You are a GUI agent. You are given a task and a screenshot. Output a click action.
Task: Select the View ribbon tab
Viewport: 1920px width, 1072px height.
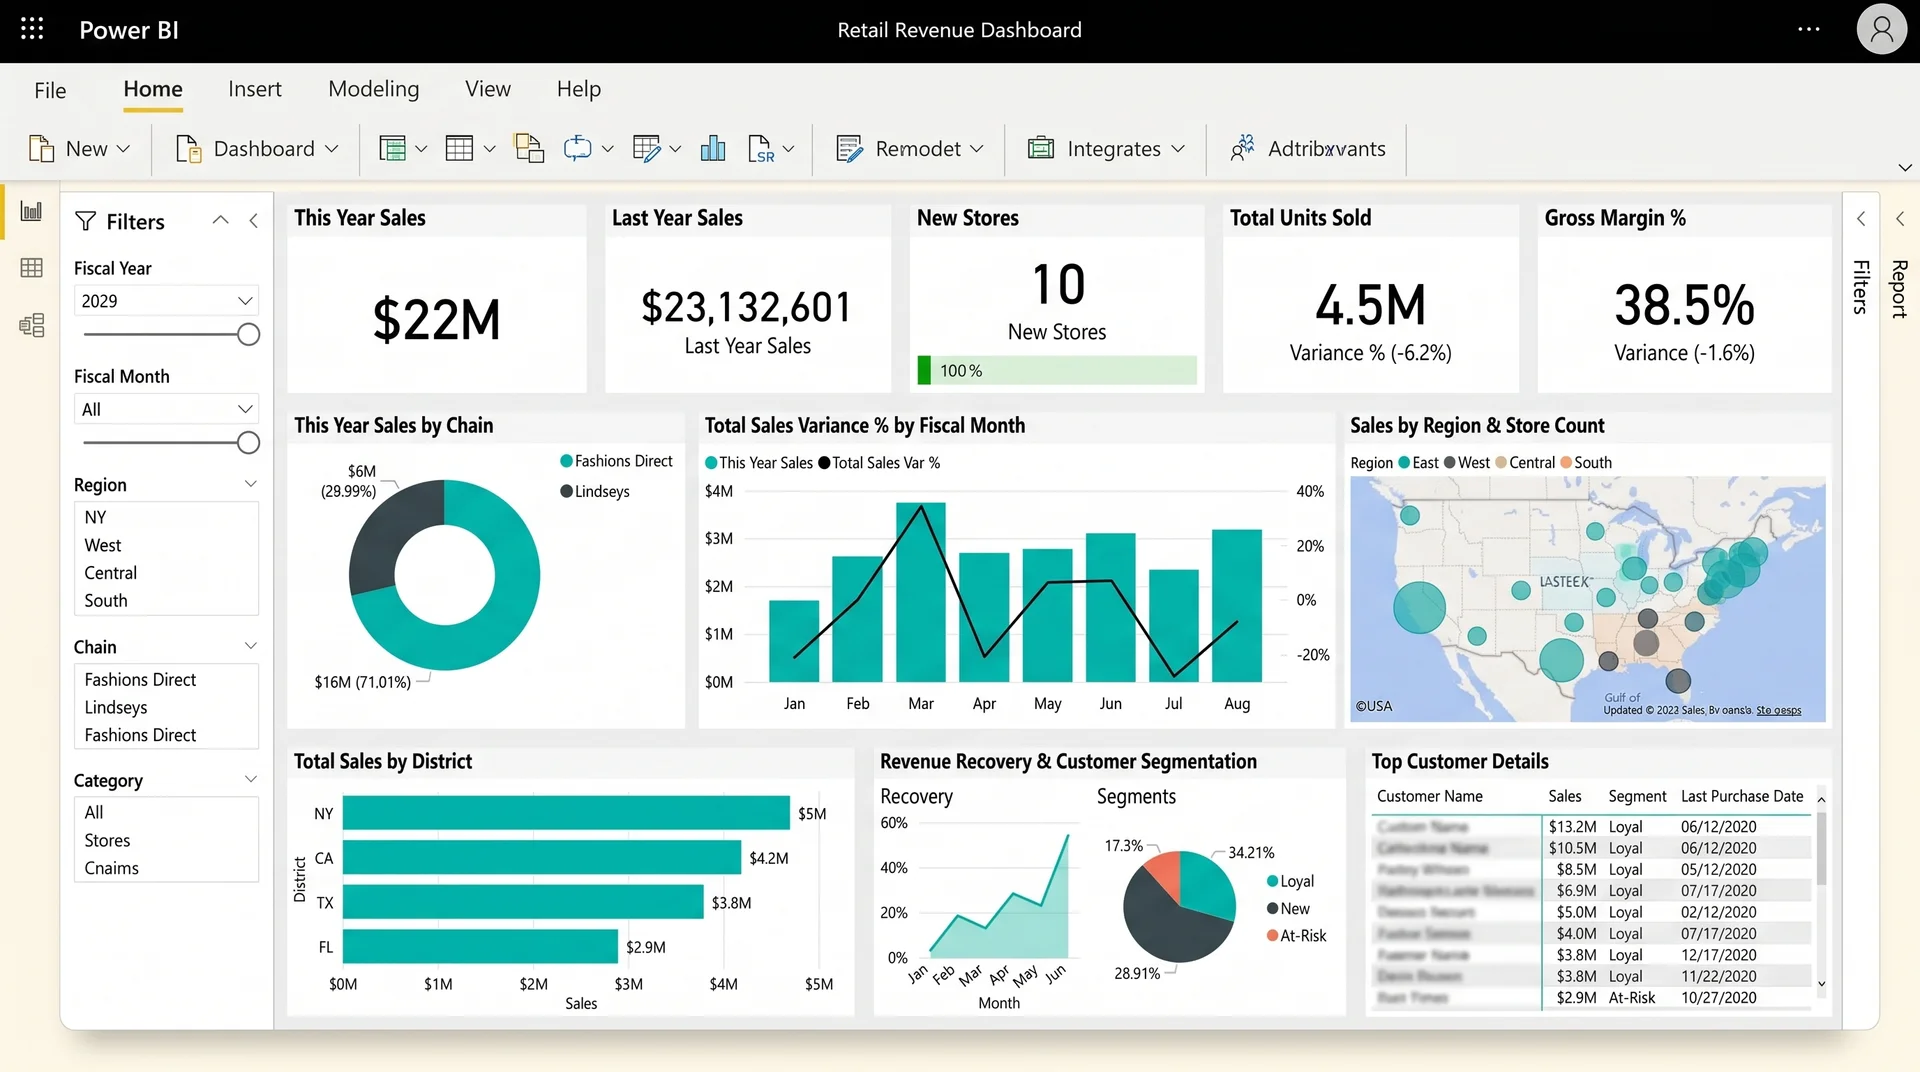click(x=488, y=89)
